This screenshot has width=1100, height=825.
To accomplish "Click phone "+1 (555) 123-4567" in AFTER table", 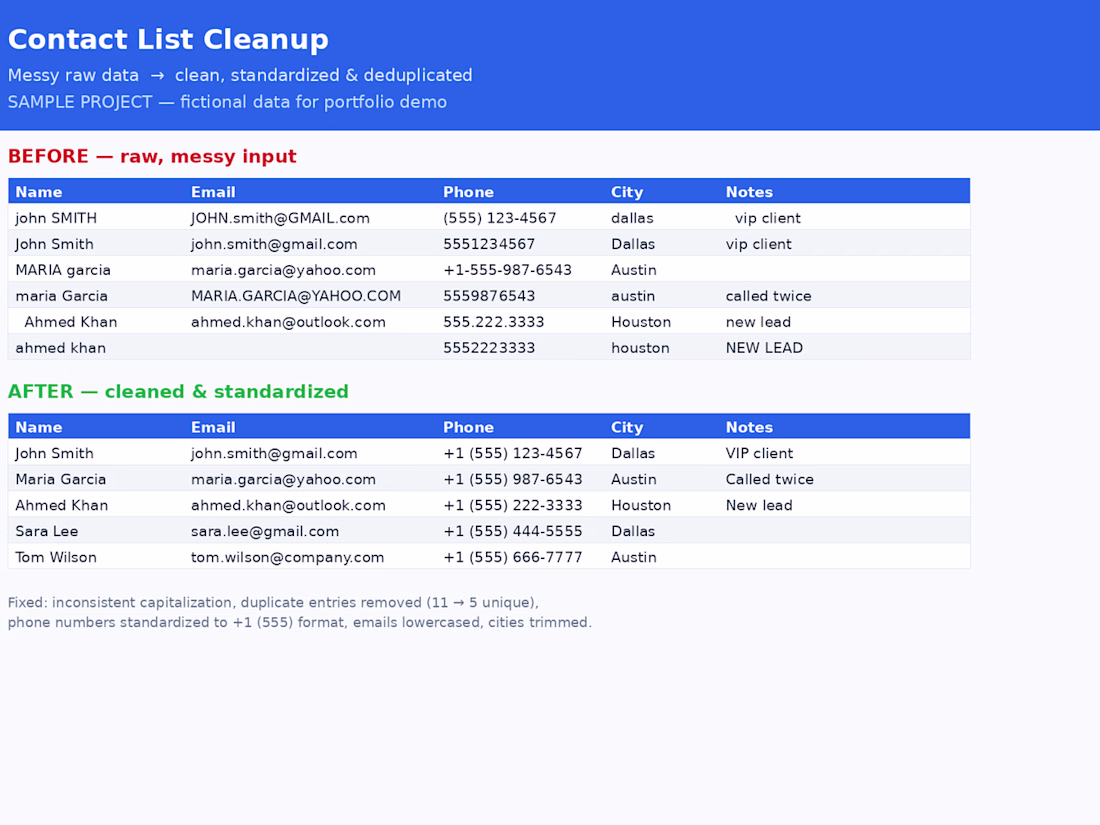I will pos(513,452).
